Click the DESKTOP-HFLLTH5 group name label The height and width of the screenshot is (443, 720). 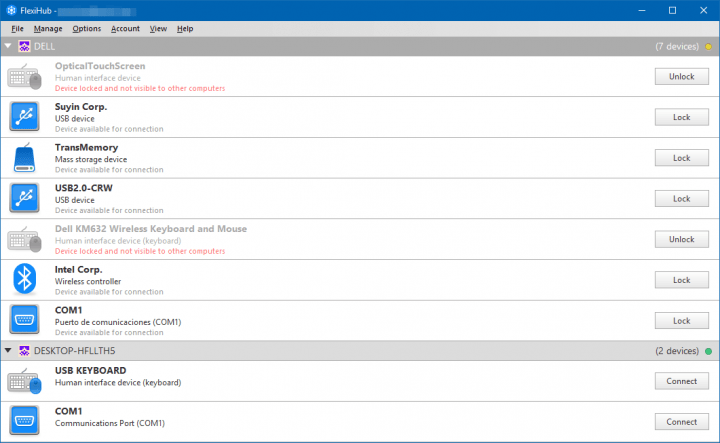(74, 351)
